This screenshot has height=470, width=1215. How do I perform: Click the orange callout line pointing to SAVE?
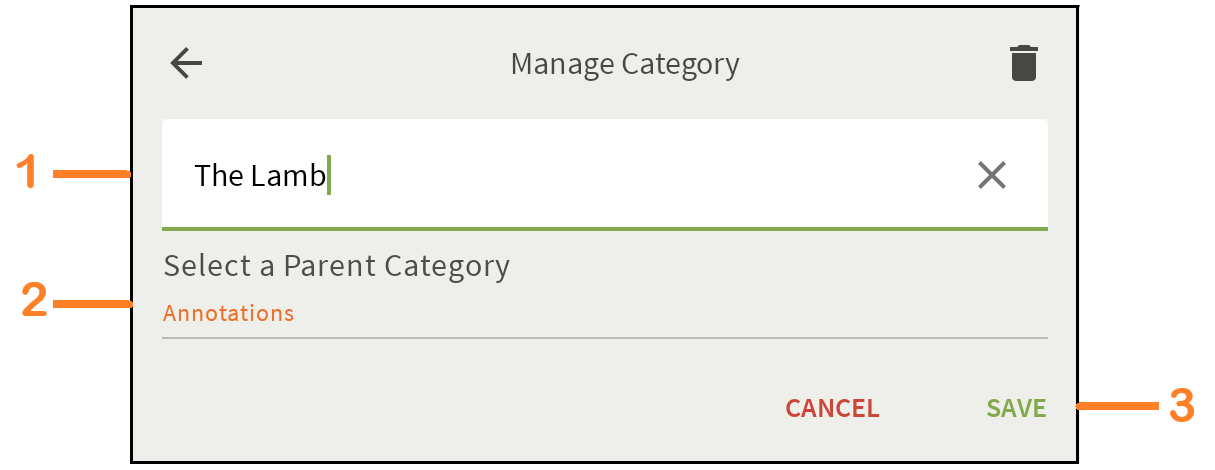tap(1115, 407)
